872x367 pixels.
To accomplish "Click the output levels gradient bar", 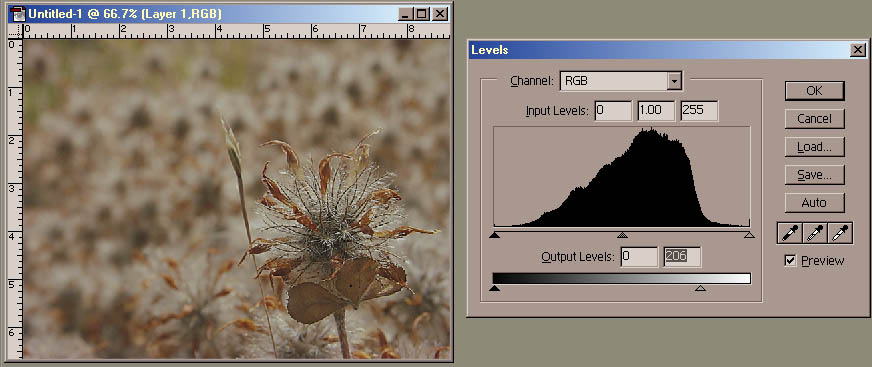I will (622, 278).
